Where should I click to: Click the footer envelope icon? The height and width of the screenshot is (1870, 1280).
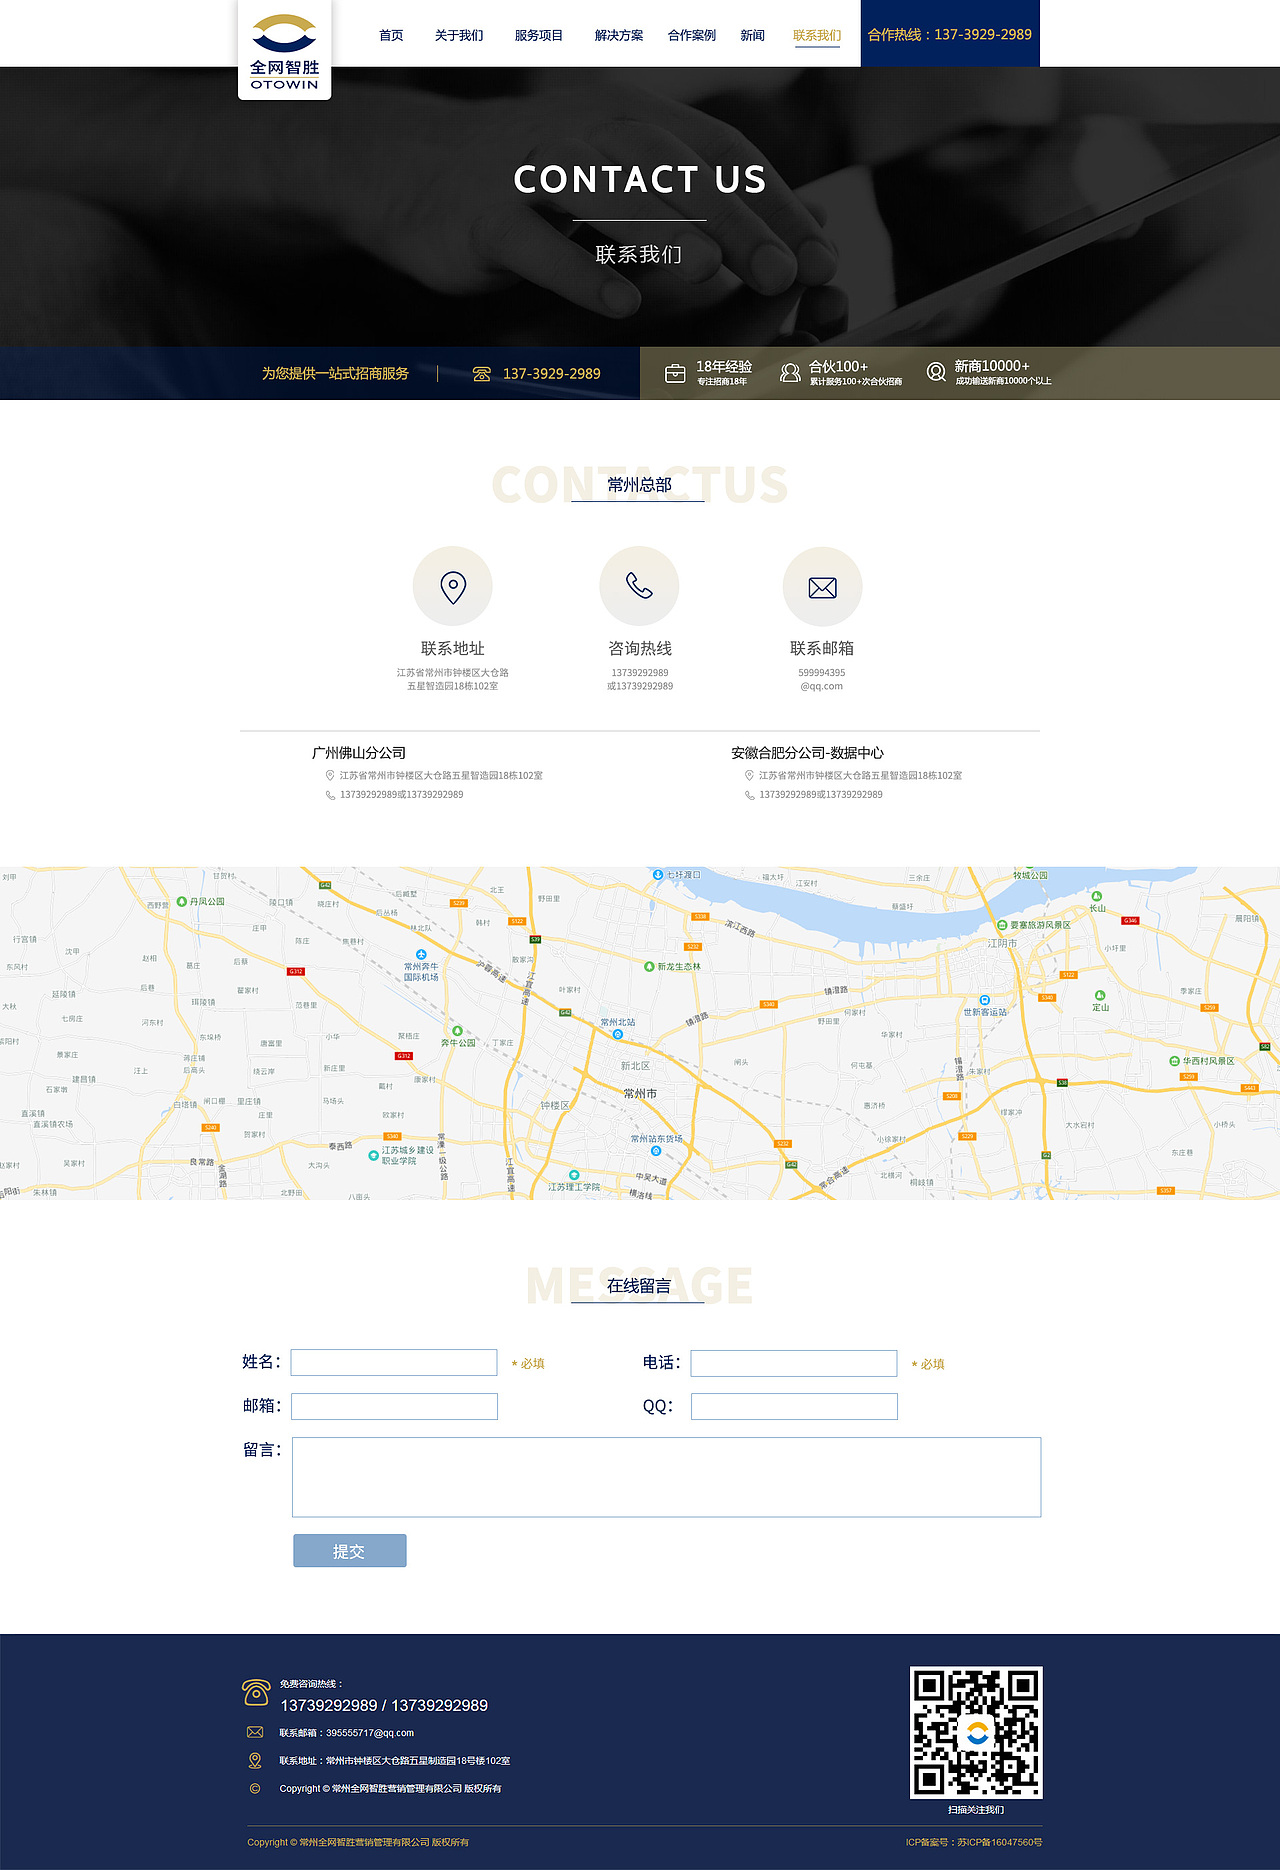pos(255,1732)
